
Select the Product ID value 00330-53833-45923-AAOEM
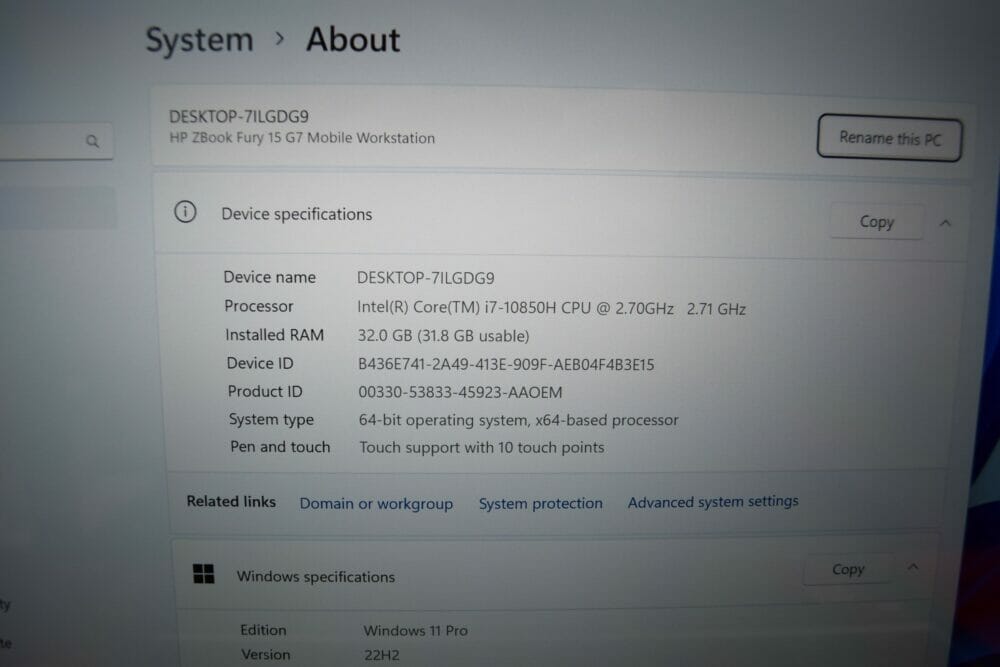pos(460,392)
